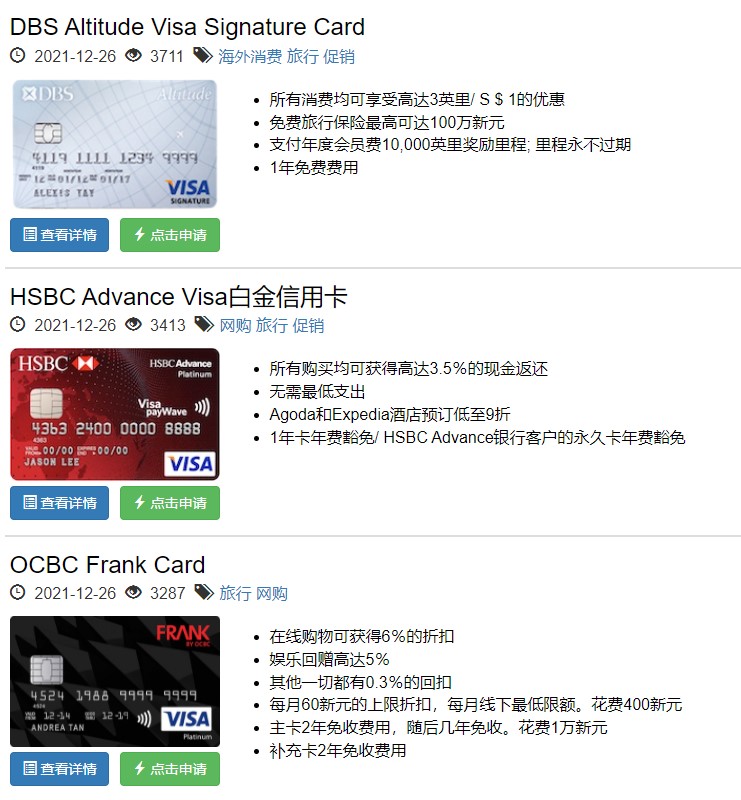Viewport: 741px width, 800px height.
Task: Open 查看详情 for HSBC Advance card
Action: click(59, 503)
